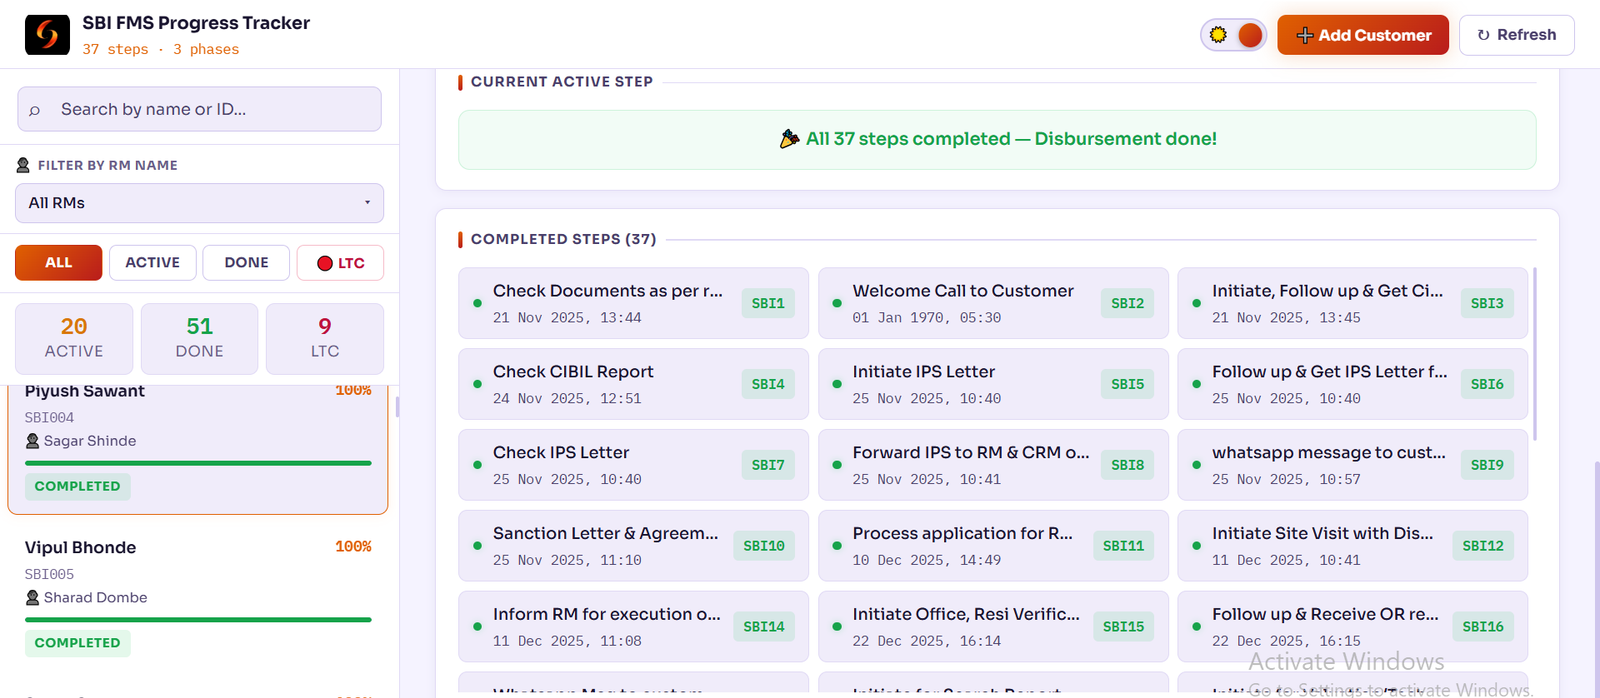This screenshot has width=1600, height=698.
Task: Click the SBI3 badge
Action: tap(1487, 303)
